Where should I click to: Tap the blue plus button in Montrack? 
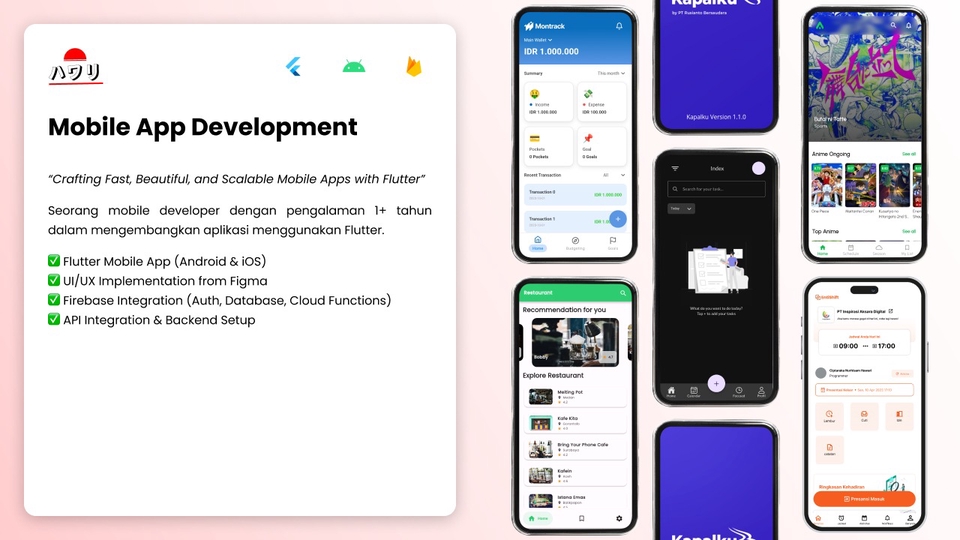(618, 219)
